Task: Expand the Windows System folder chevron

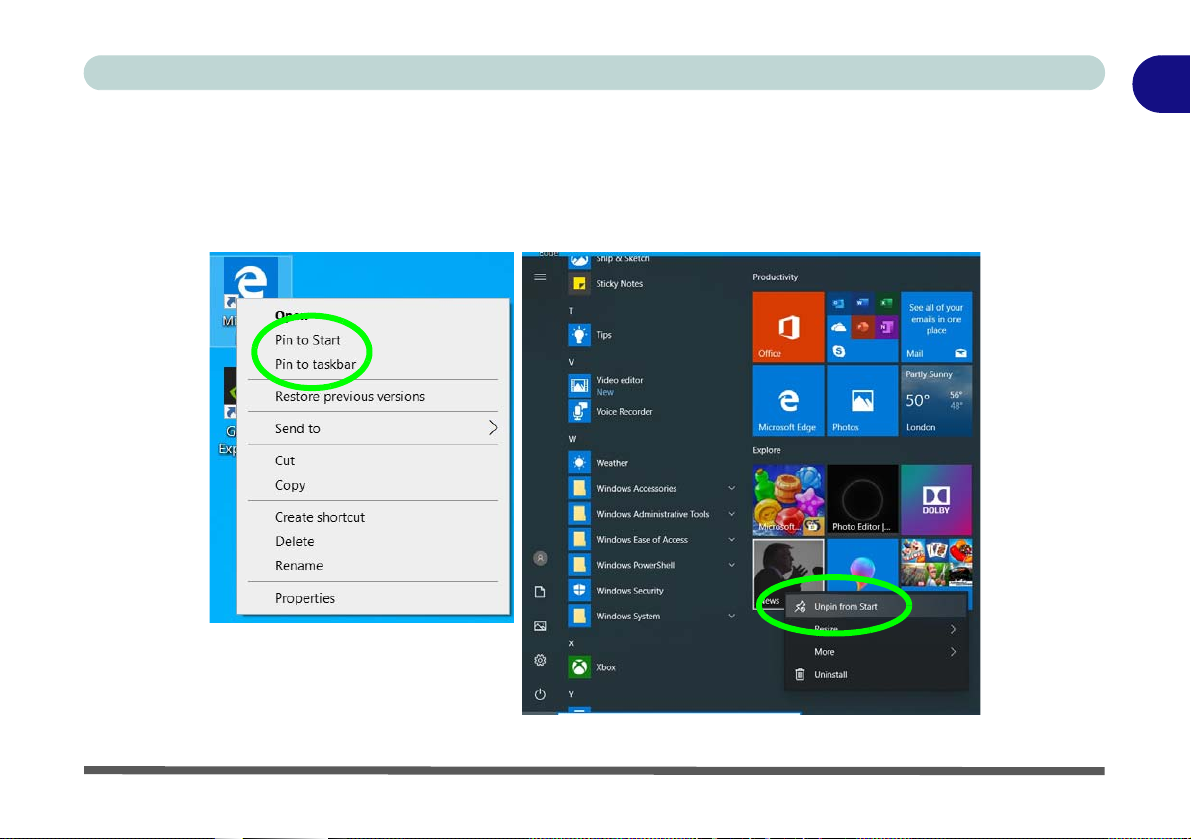Action: 731,616
